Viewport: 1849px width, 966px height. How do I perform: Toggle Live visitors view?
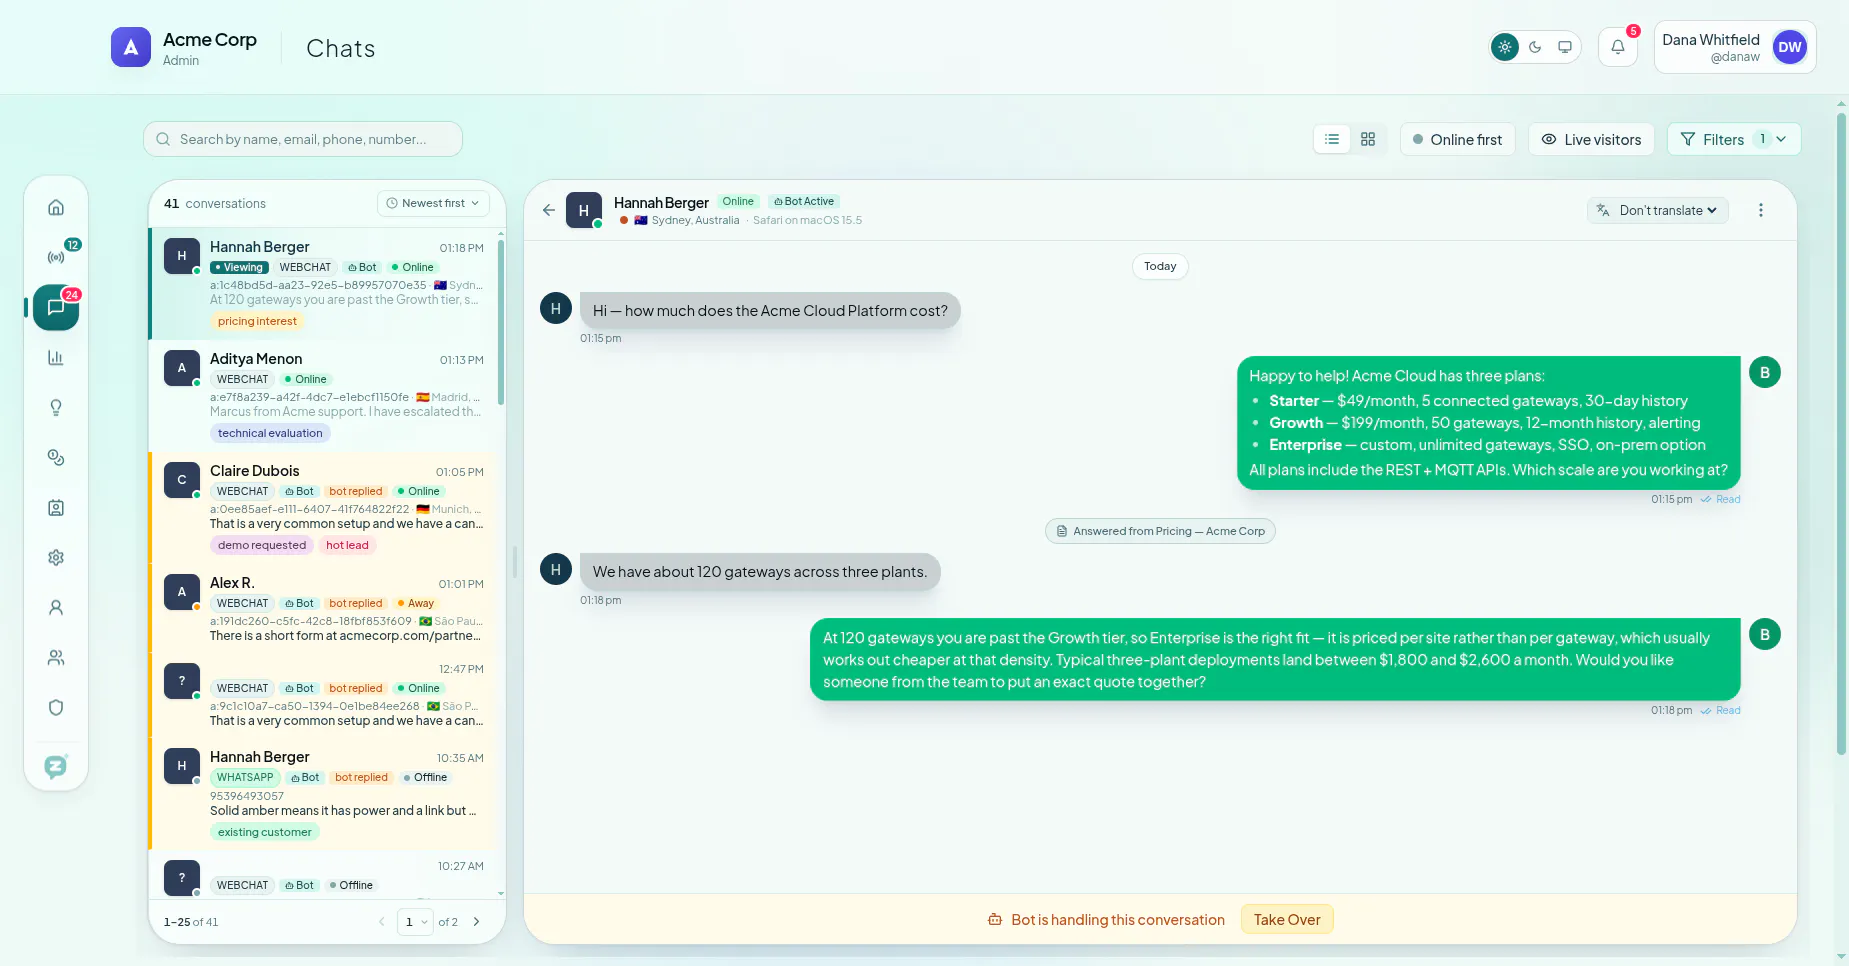(x=1591, y=139)
